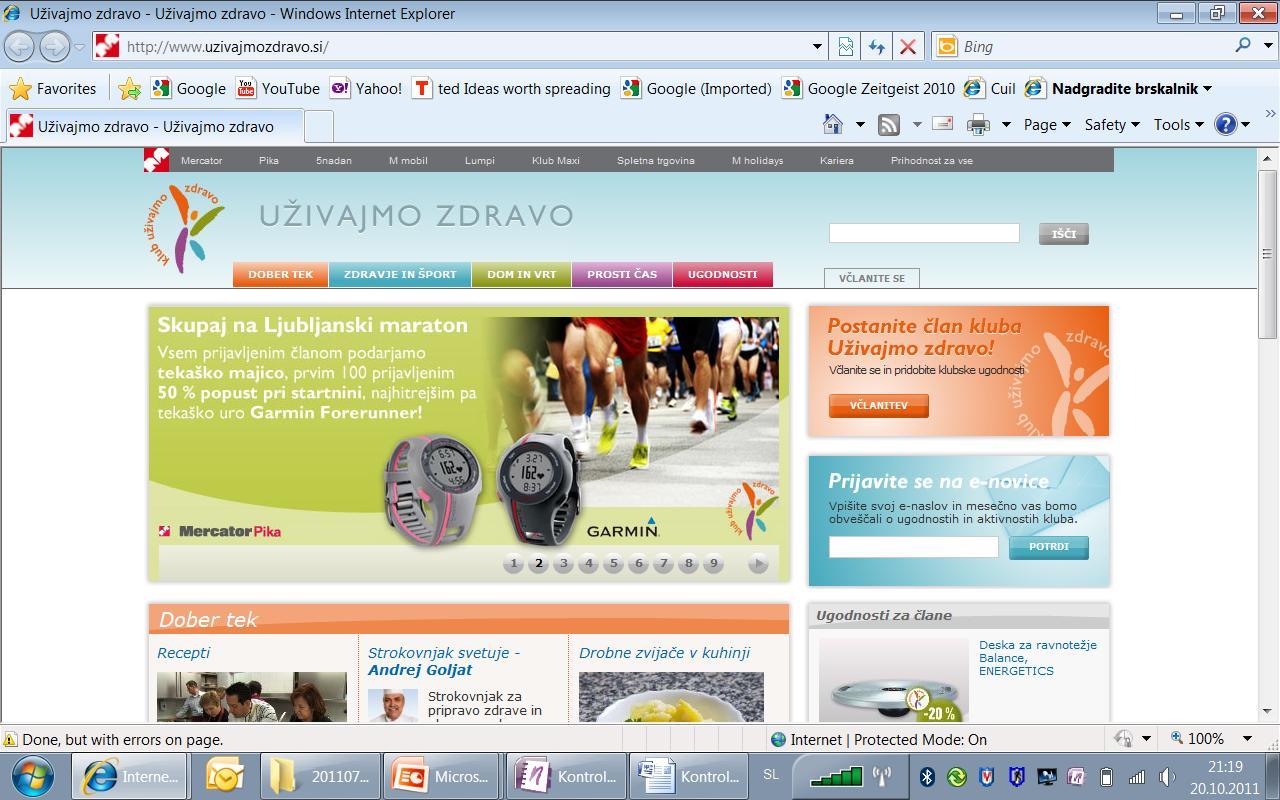1280x800 pixels.
Task: Click the site search input field
Action: tap(924, 233)
